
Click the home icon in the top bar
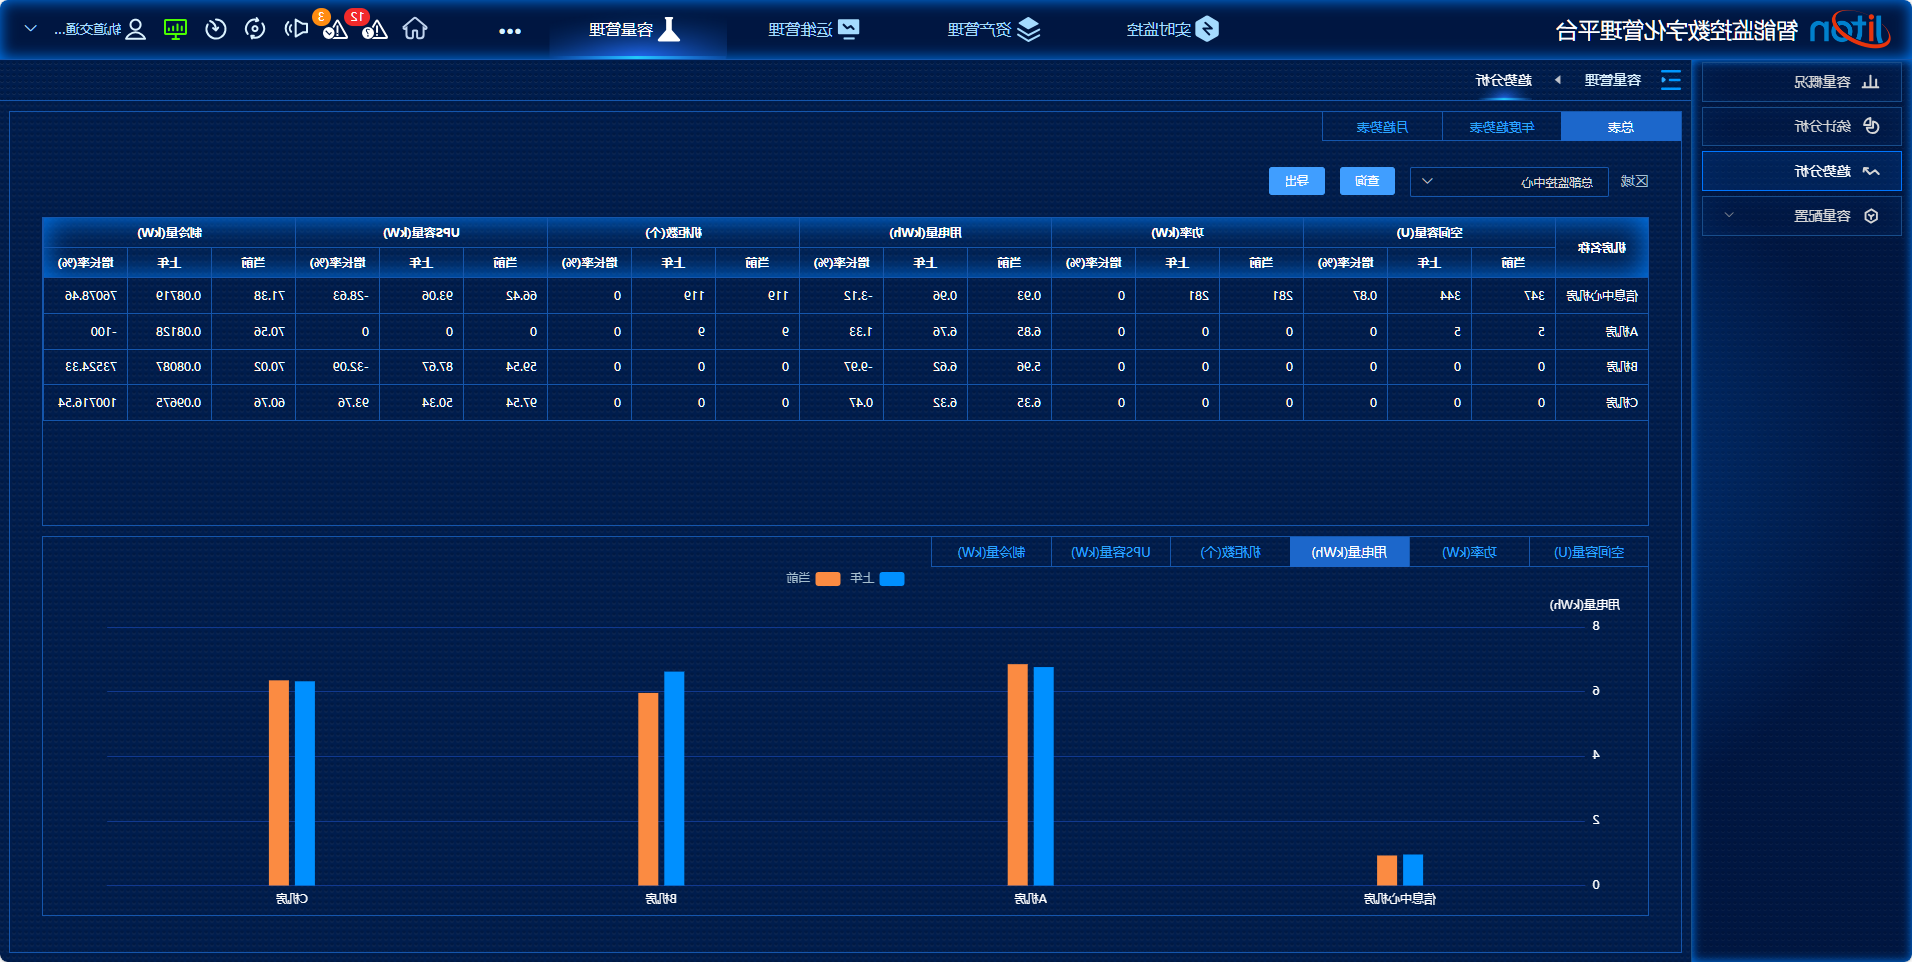pos(415,29)
